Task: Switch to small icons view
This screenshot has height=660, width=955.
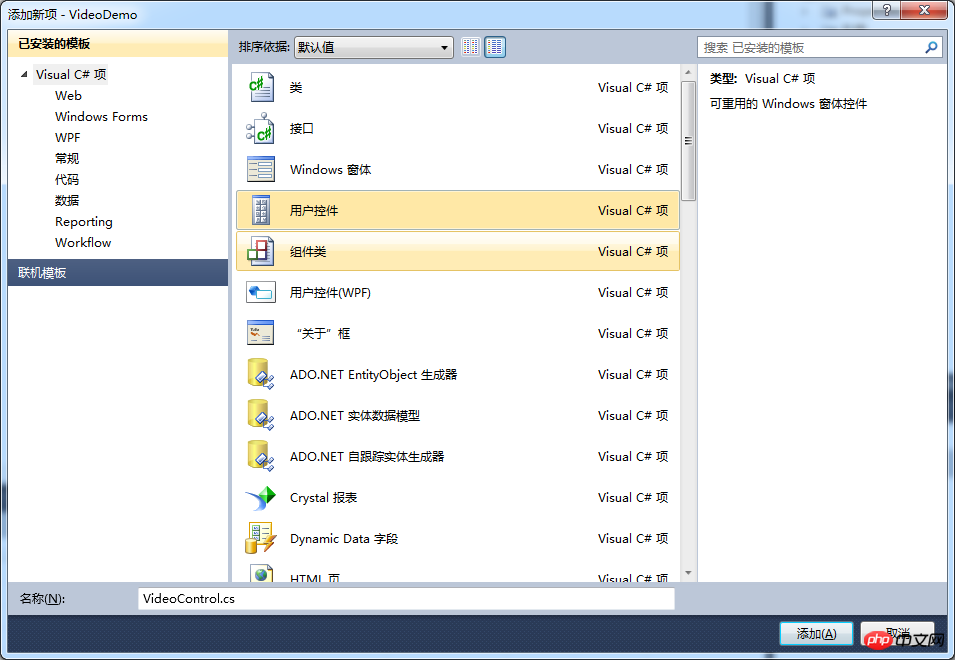Action: (x=470, y=47)
